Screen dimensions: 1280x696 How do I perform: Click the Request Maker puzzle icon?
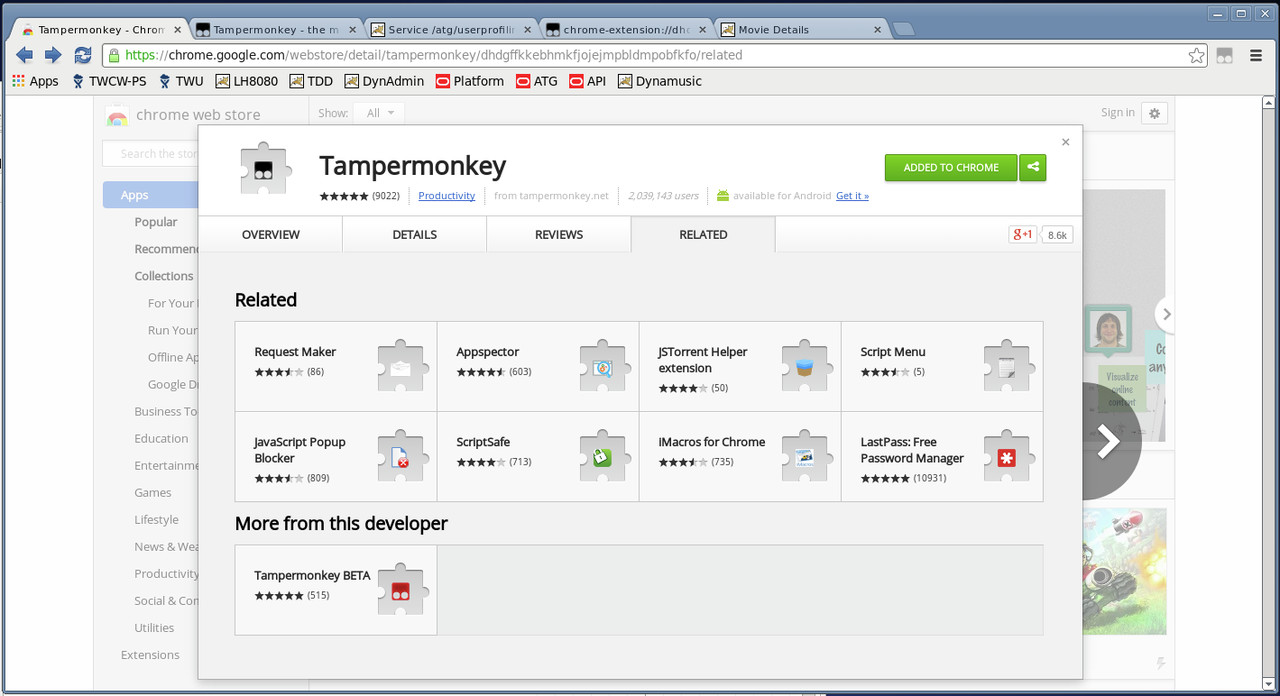coord(404,366)
